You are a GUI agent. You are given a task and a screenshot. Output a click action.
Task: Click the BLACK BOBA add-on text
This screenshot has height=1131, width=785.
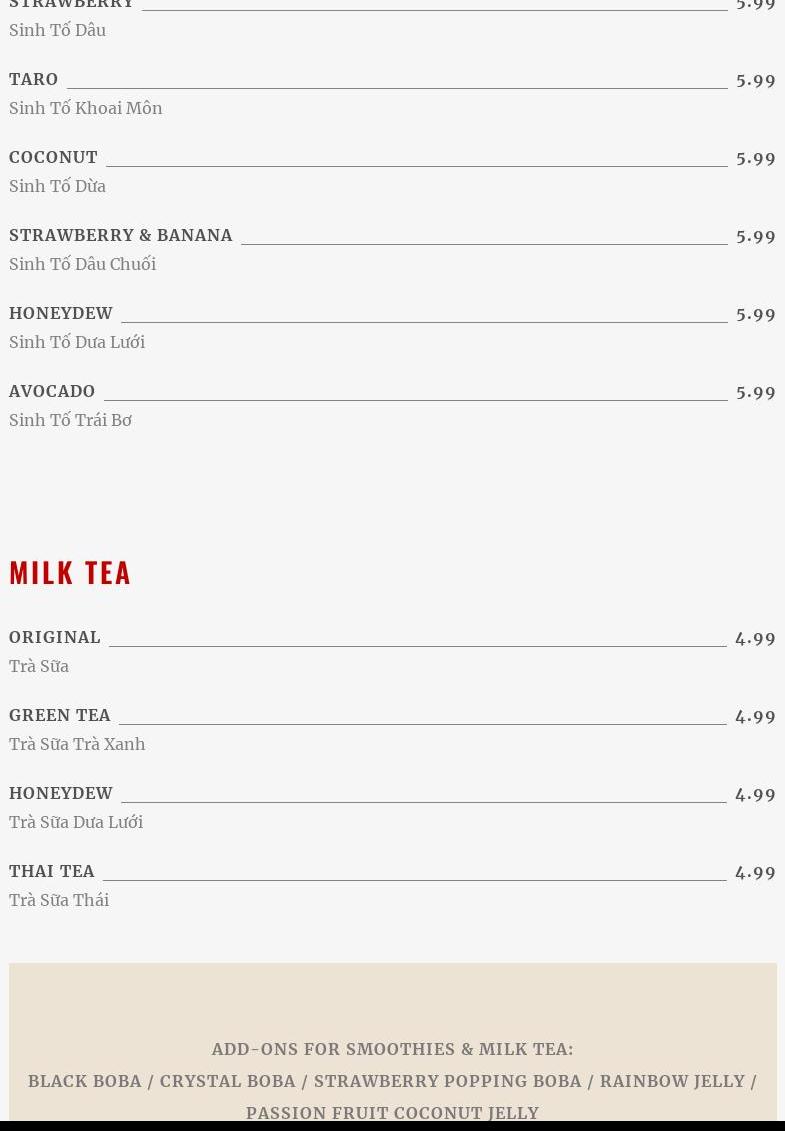click(x=85, y=1081)
